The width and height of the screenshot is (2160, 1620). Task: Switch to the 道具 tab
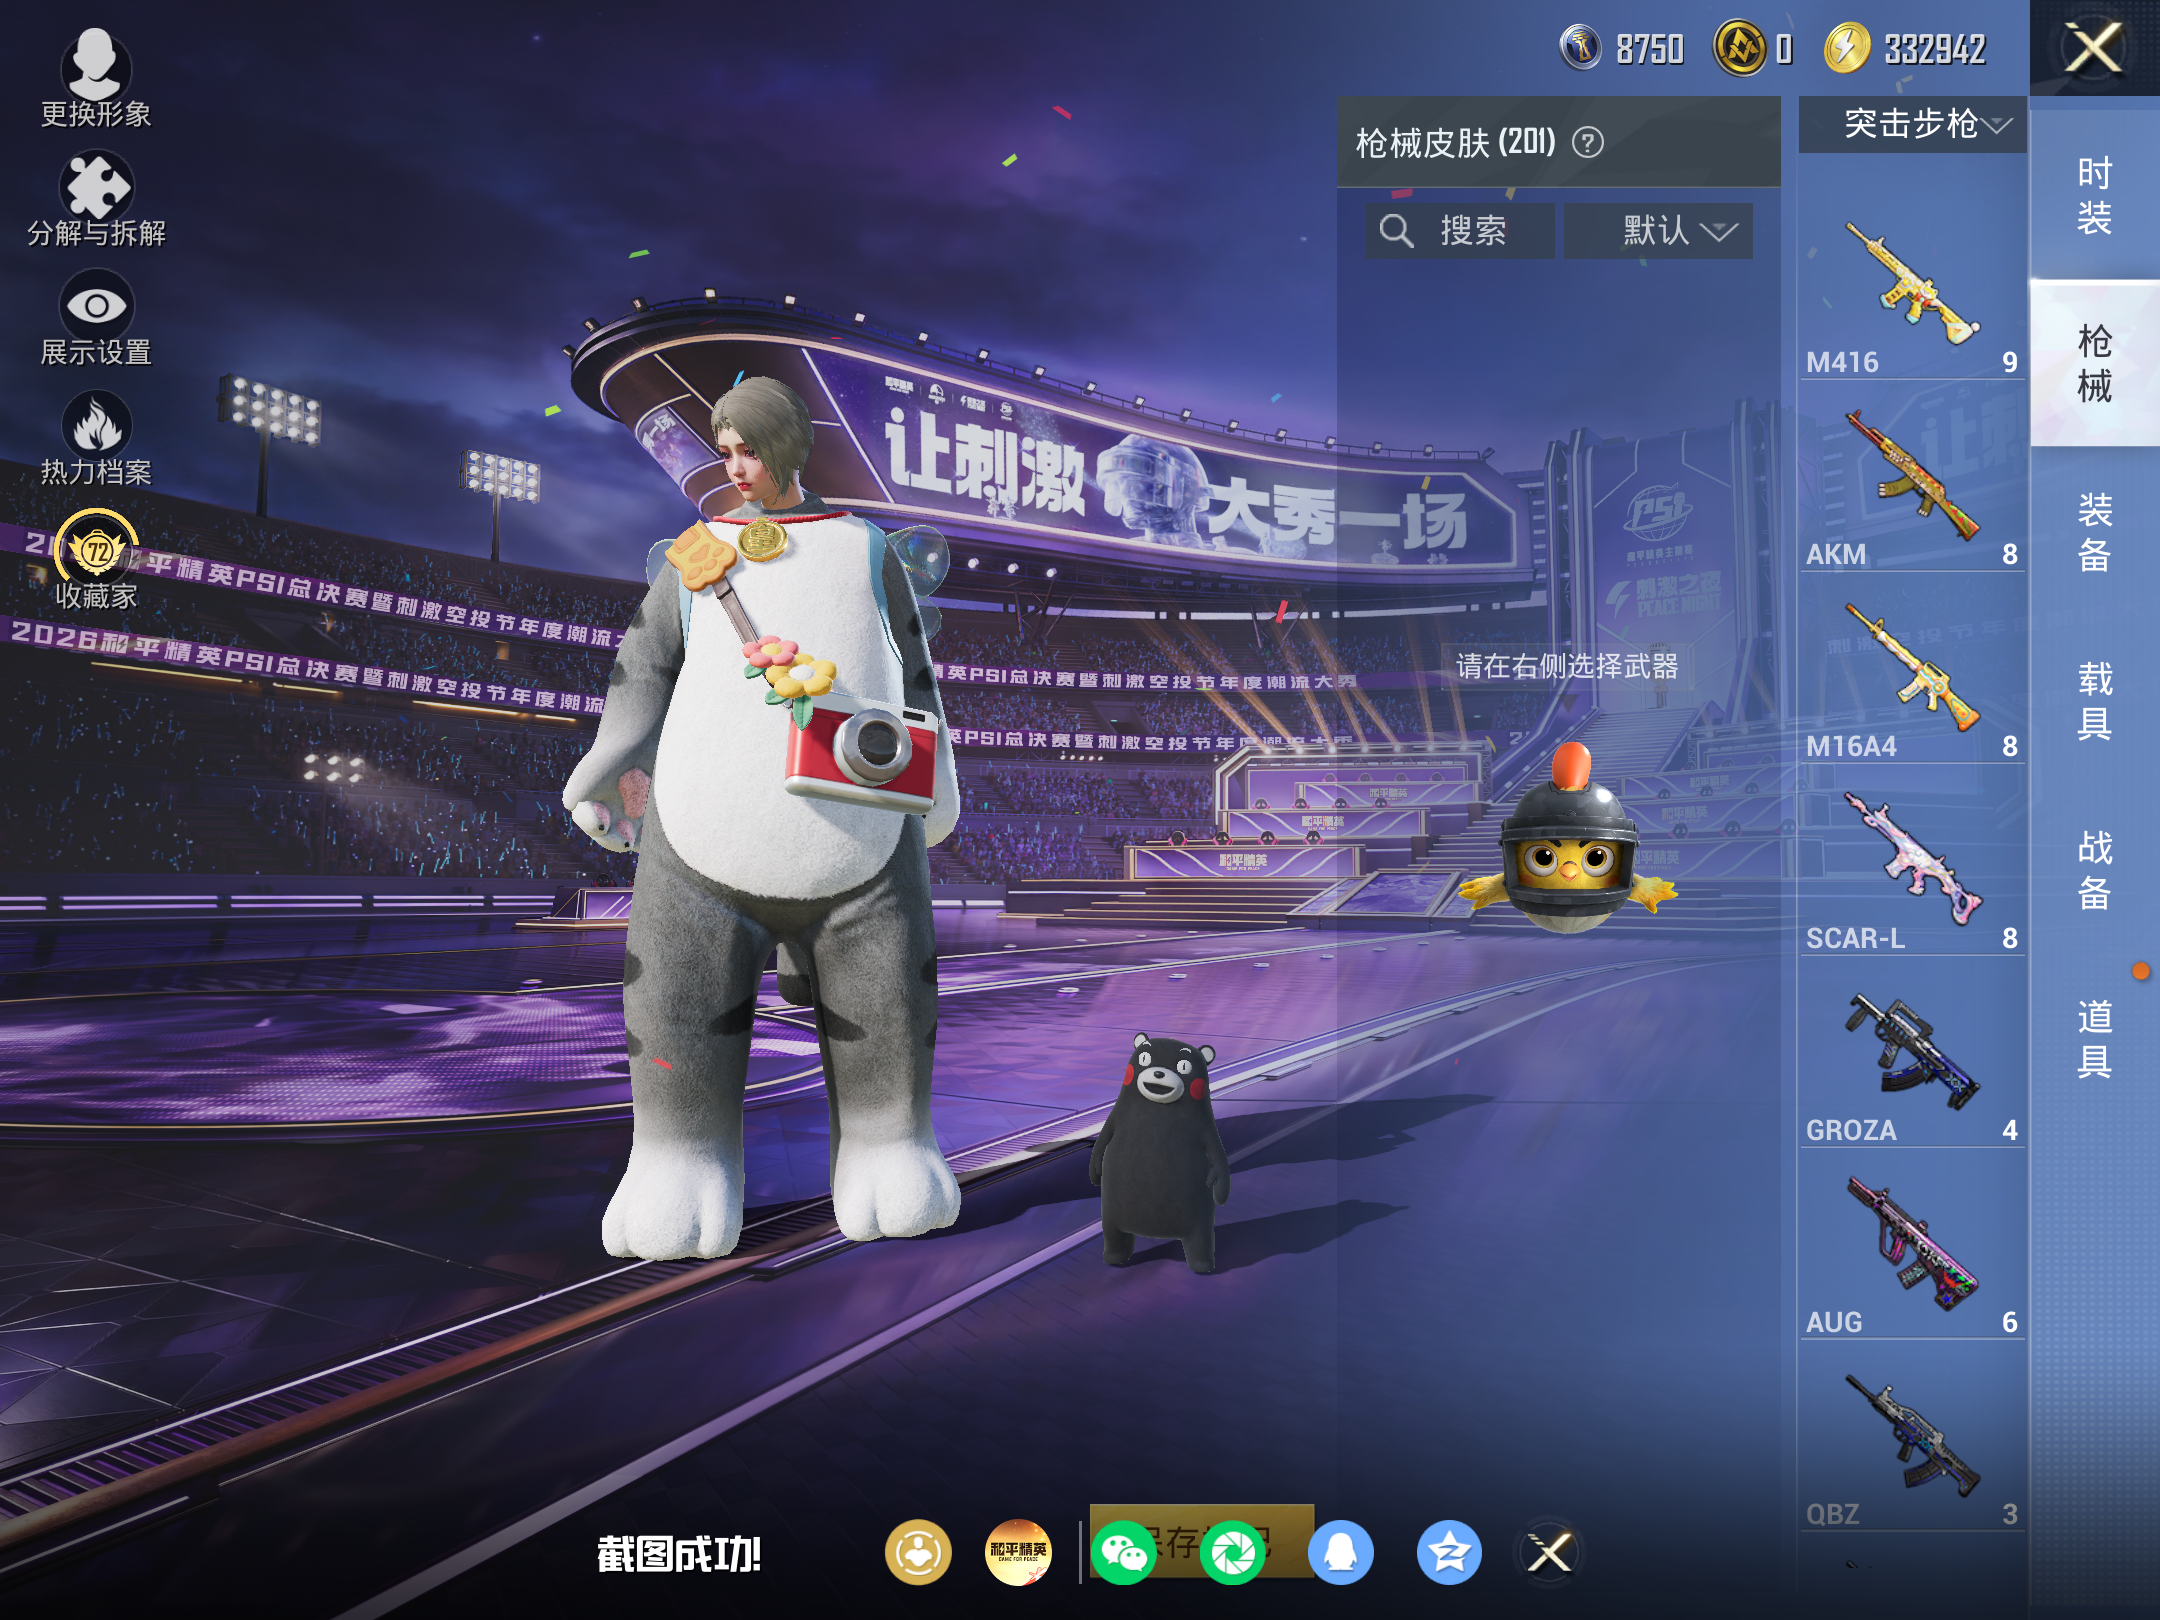[x=2094, y=1038]
